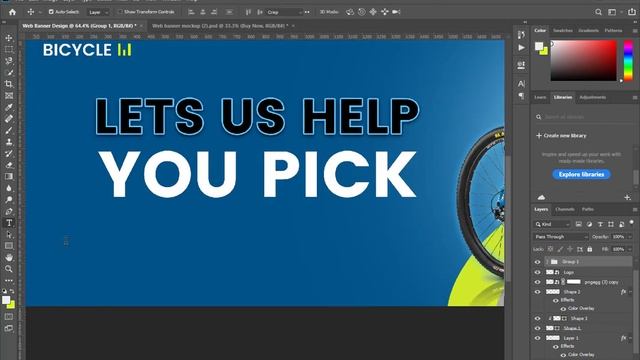Collapse effects arrow on Layer 1 layer
The image size is (640, 360).
pos(631,338)
